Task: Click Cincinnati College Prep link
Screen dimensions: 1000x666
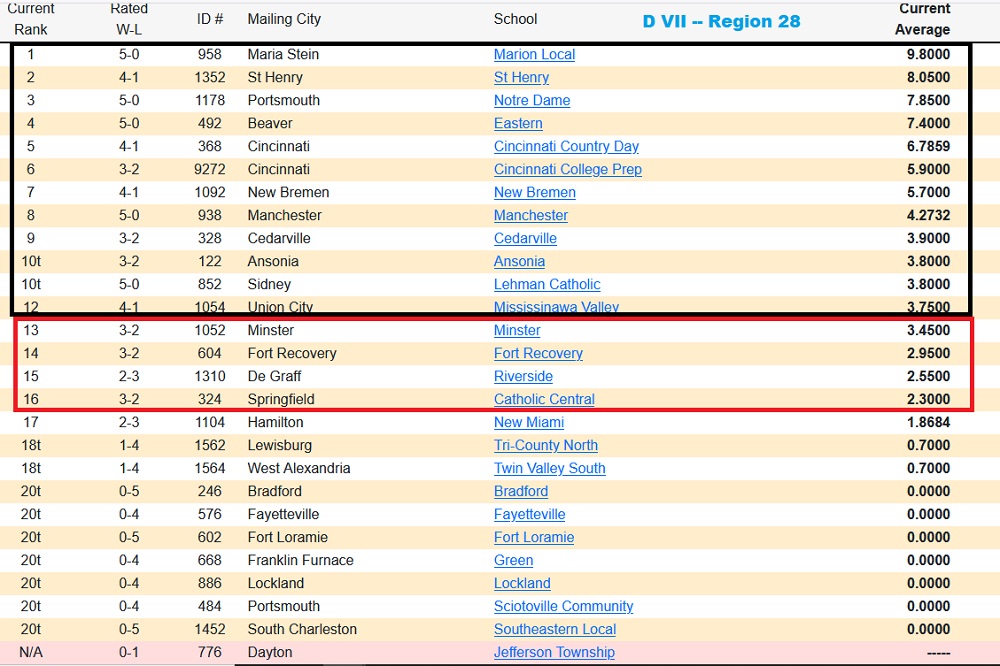Action: (567, 170)
